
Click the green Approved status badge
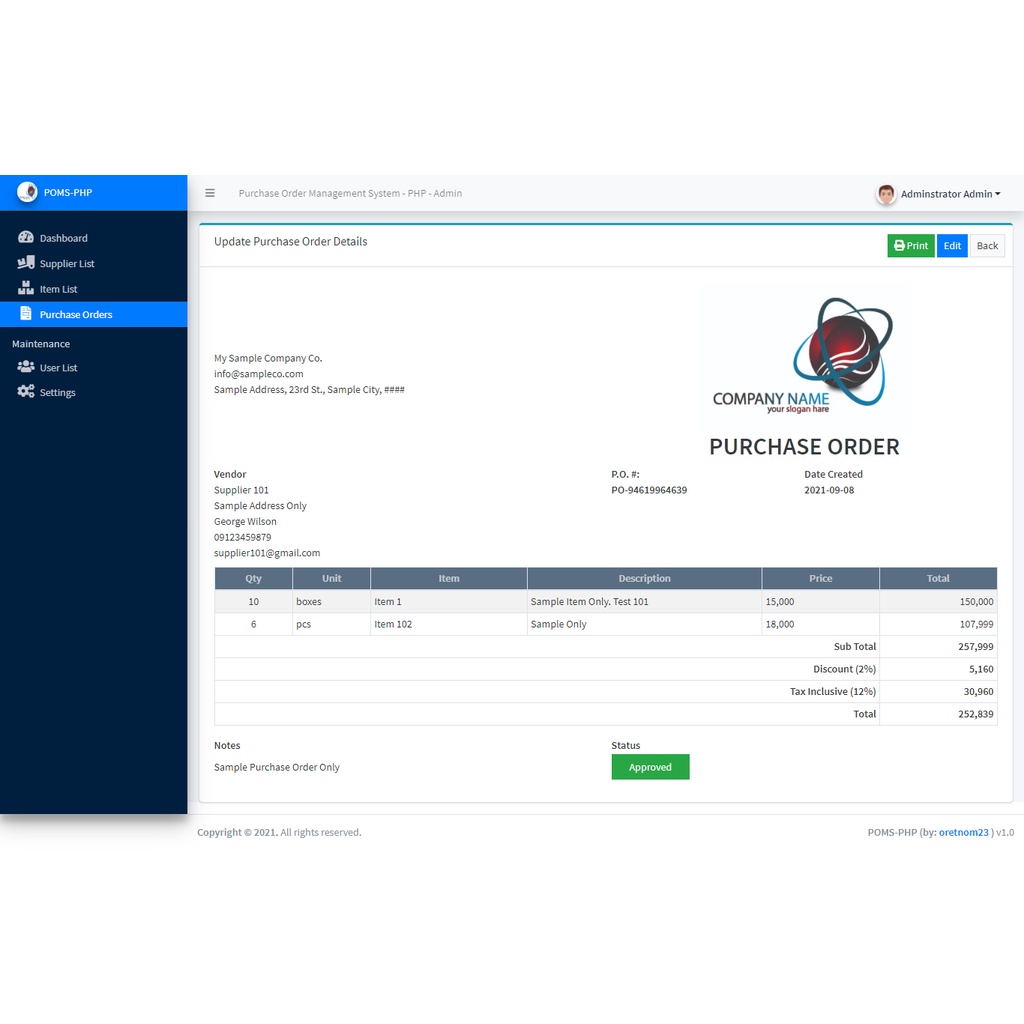click(650, 767)
